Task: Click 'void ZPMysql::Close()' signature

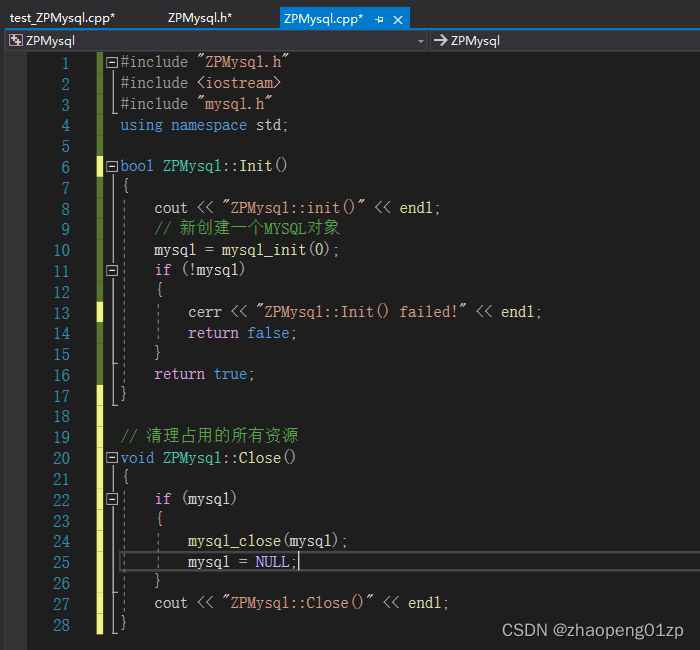Action: [x=208, y=458]
